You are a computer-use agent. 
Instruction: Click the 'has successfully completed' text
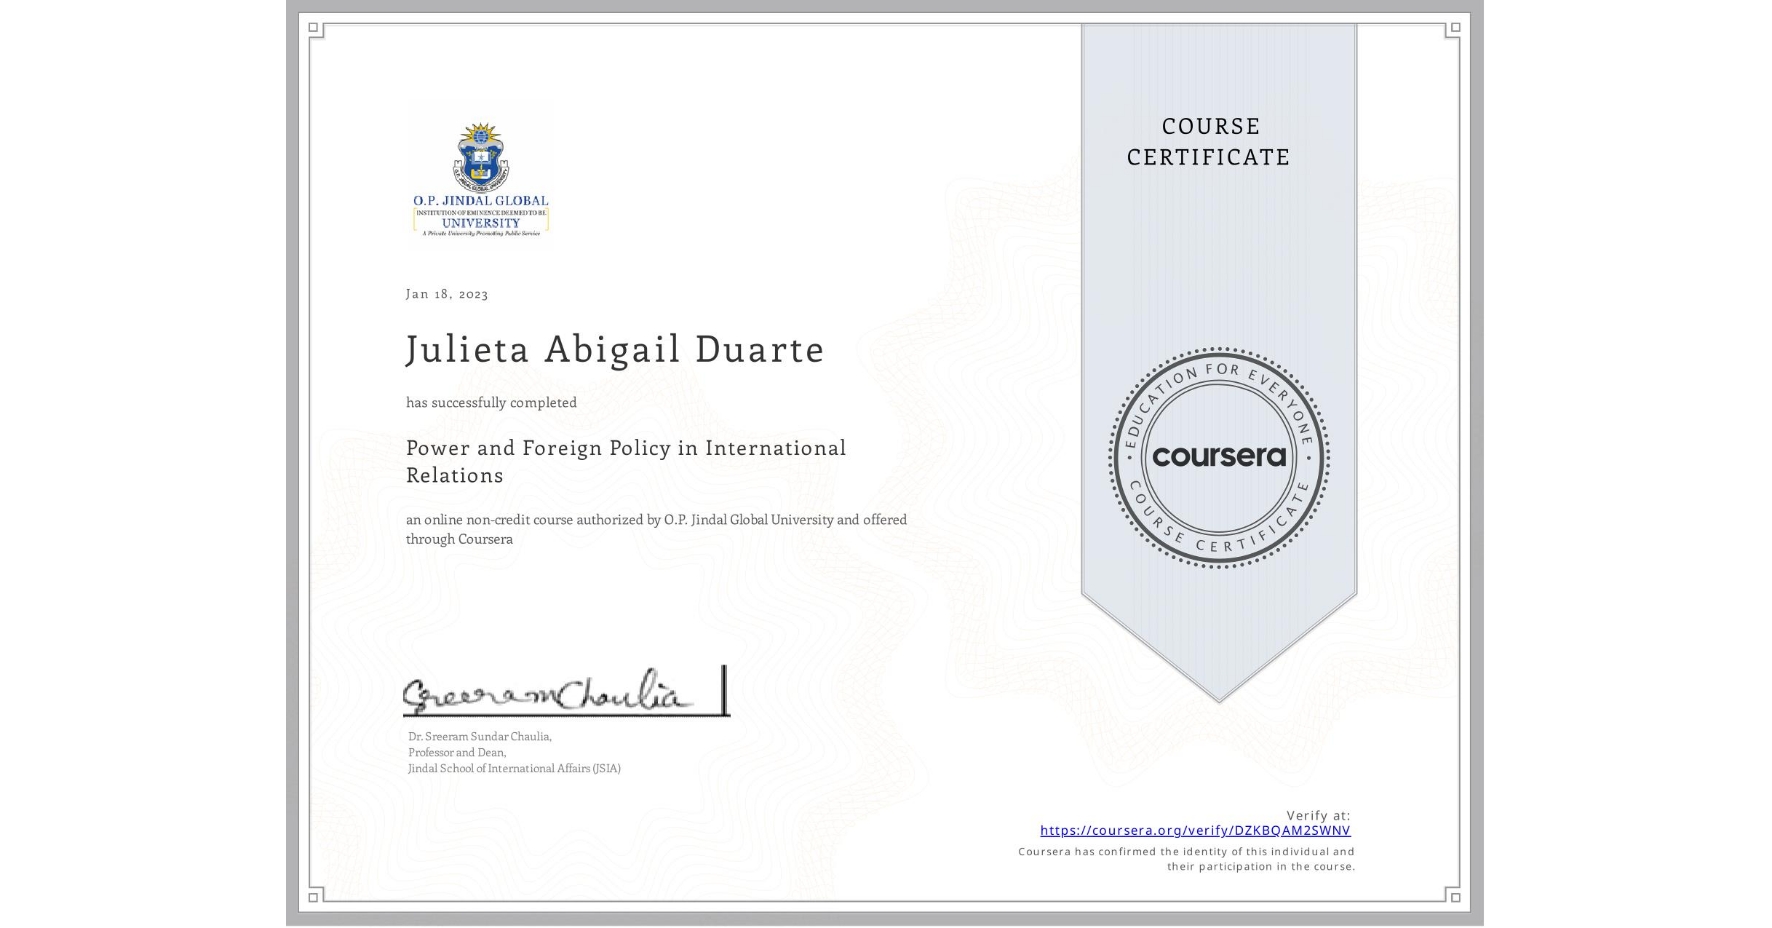click(x=491, y=402)
